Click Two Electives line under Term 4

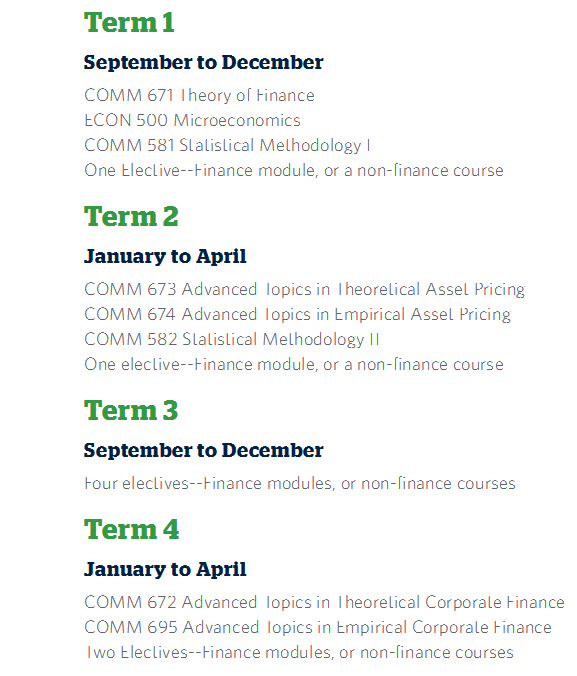tap(300, 653)
